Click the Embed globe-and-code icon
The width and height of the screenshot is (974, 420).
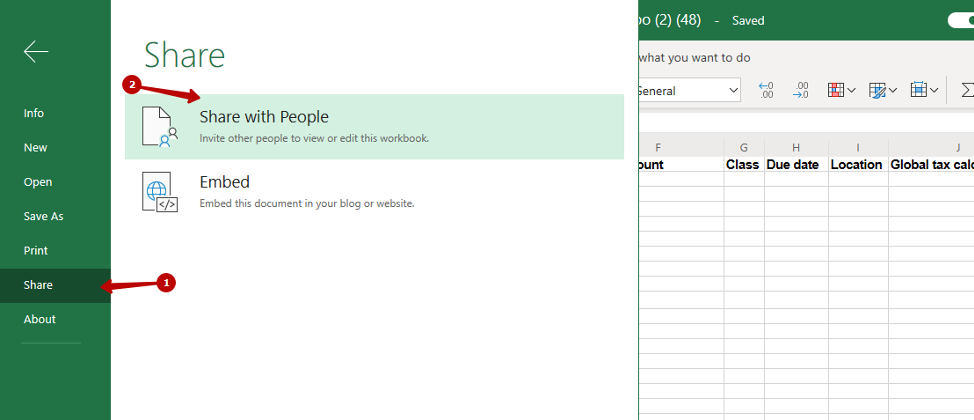pos(160,192)
